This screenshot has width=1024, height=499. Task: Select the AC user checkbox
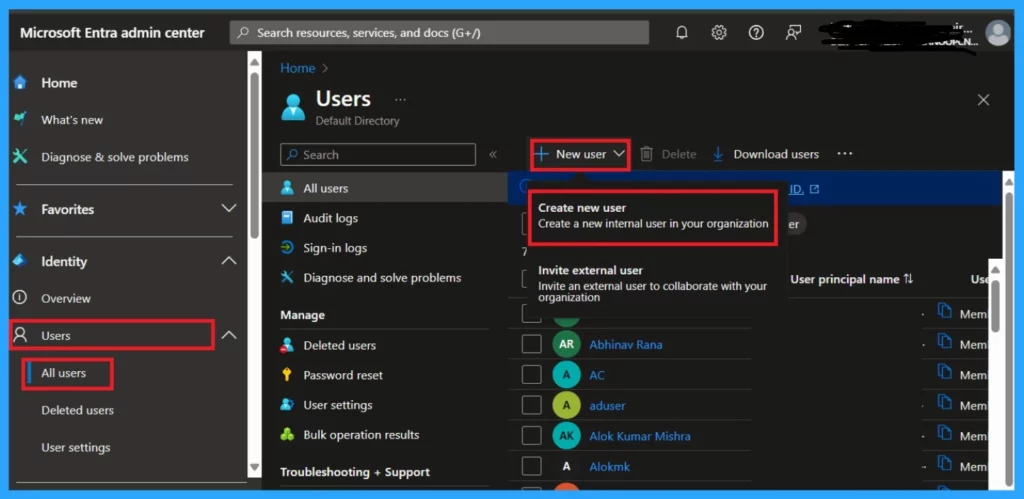[532, 375]
